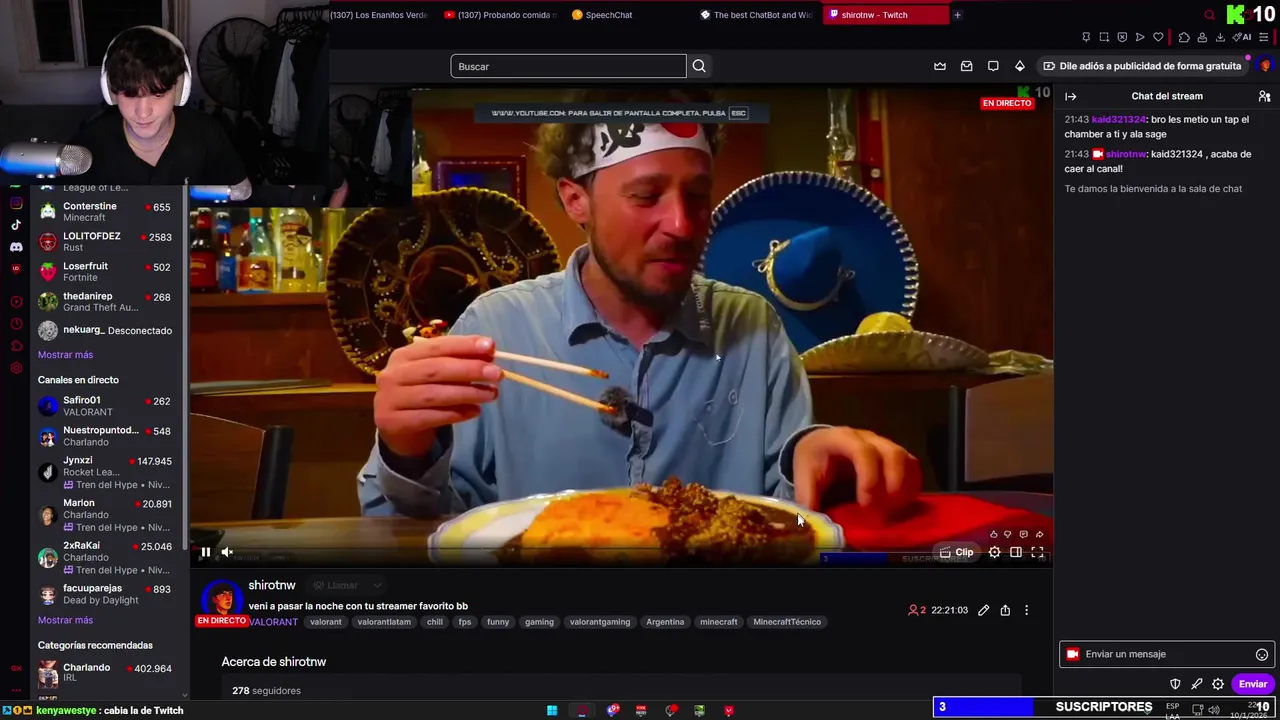The height and width of the screenshot is (720, 1280).
Task: Click shirotnw channel avatar
Action: click(x=221, y=599)
